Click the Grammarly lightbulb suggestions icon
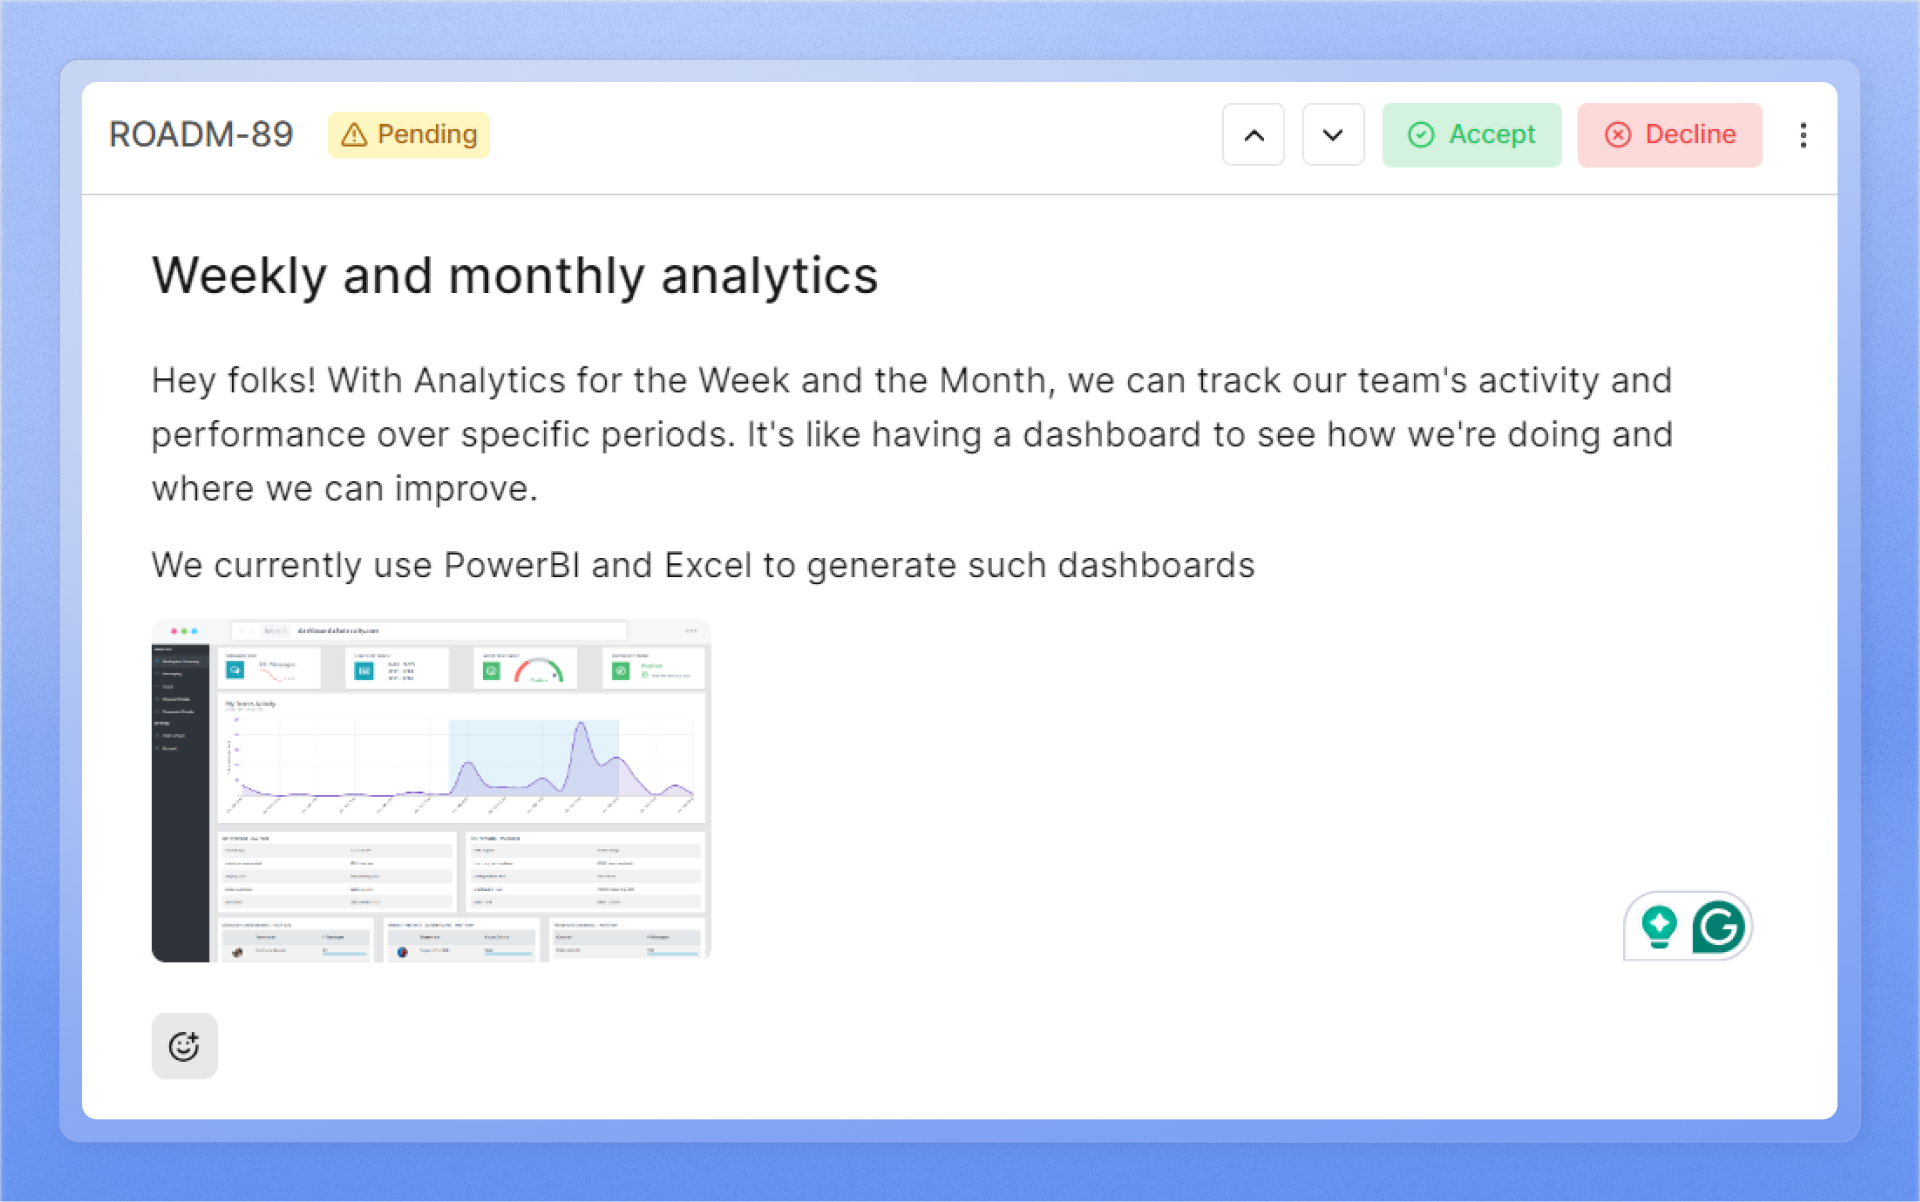The image size is (1920, 1202). point(1659,926)
